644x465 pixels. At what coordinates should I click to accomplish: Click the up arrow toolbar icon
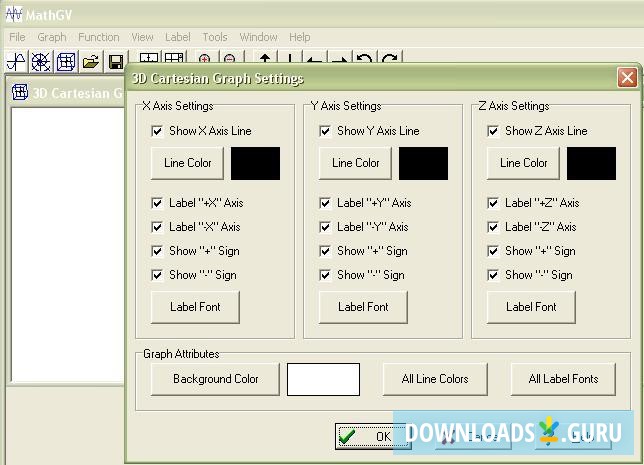[x=265, y=58]
